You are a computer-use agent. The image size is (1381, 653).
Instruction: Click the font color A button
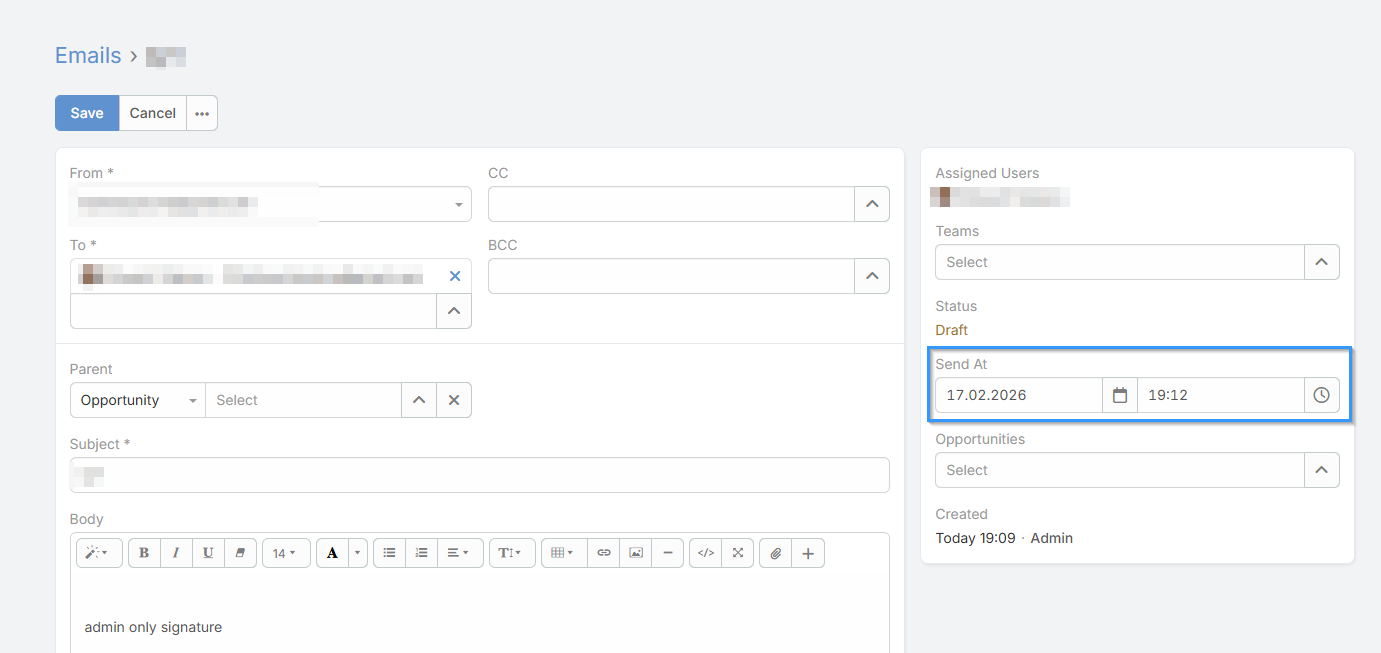click(332, 553)
